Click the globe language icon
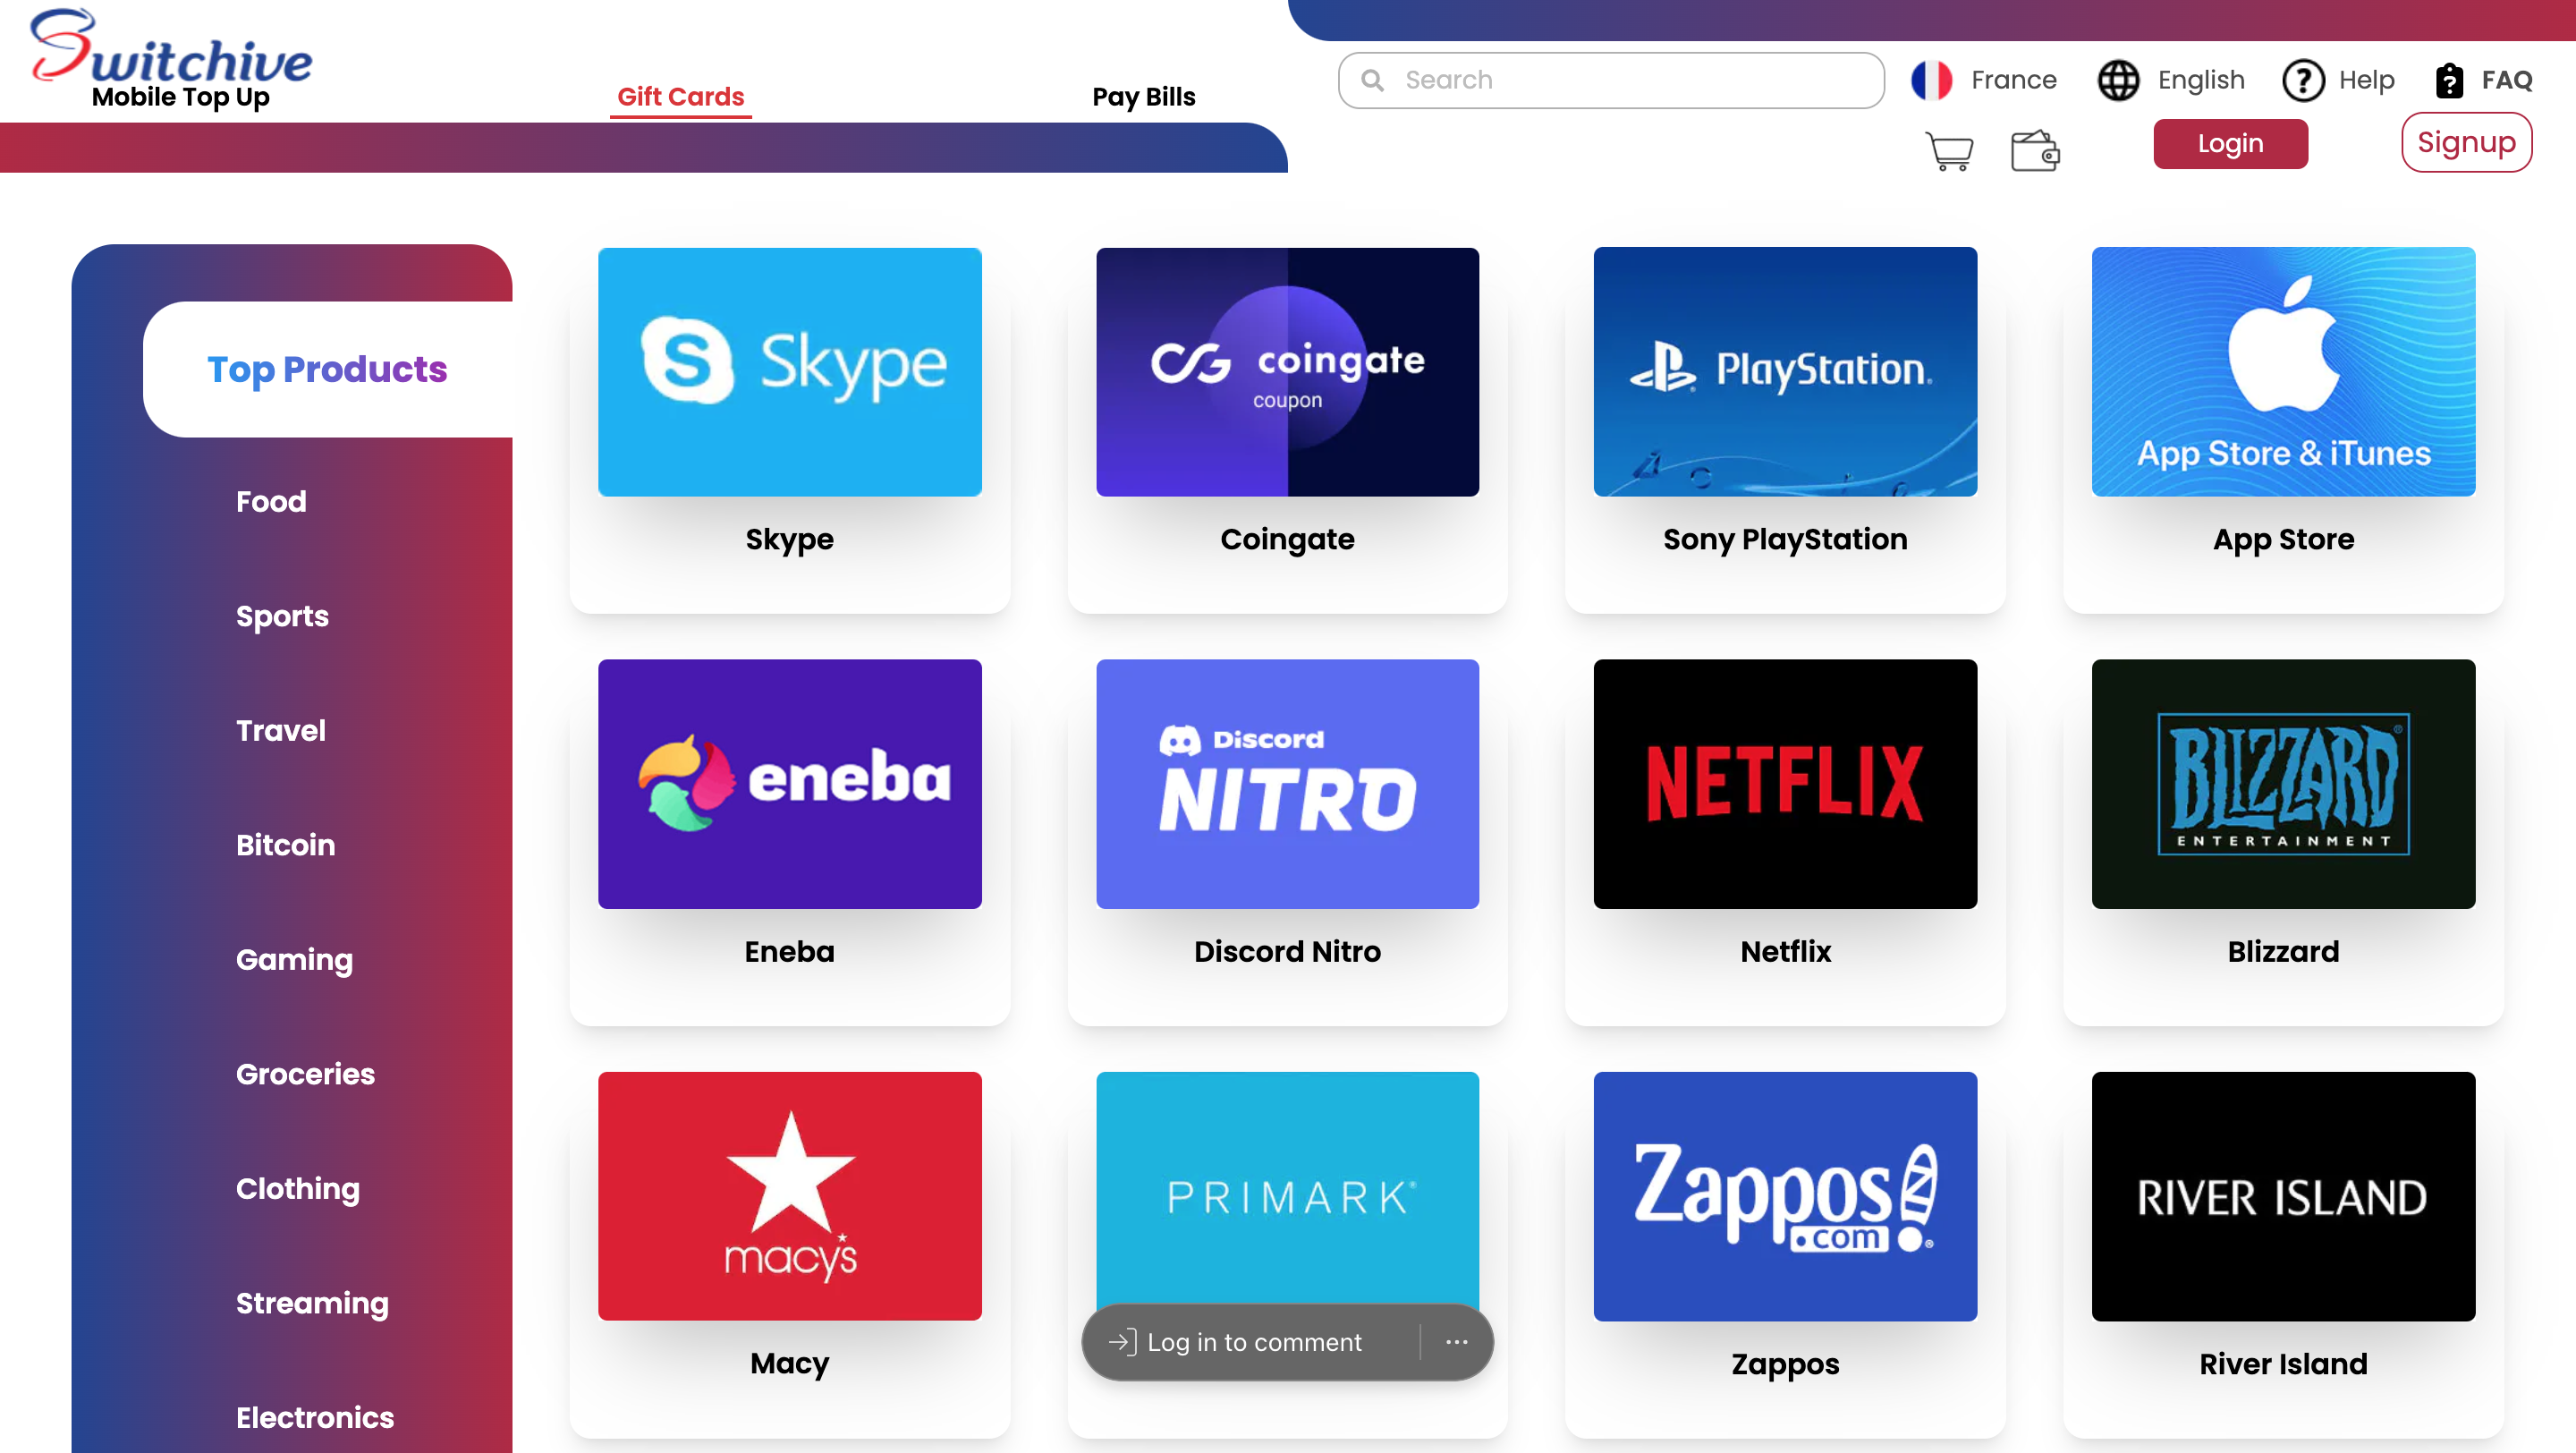 click(2118, 80)
